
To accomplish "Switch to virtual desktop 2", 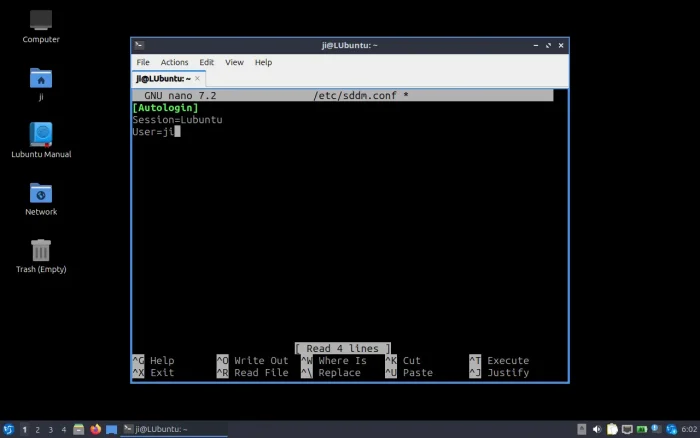I will (x=37, y=429).
